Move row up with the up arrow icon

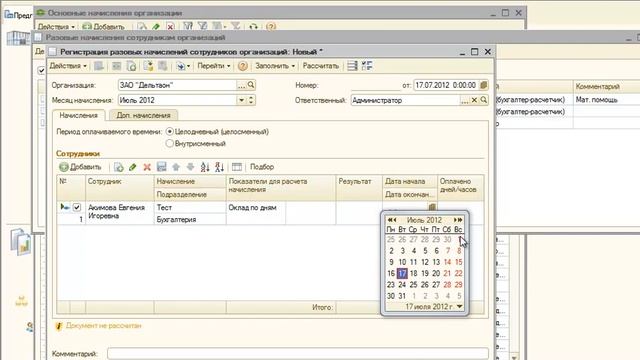(x=176, y=167)
